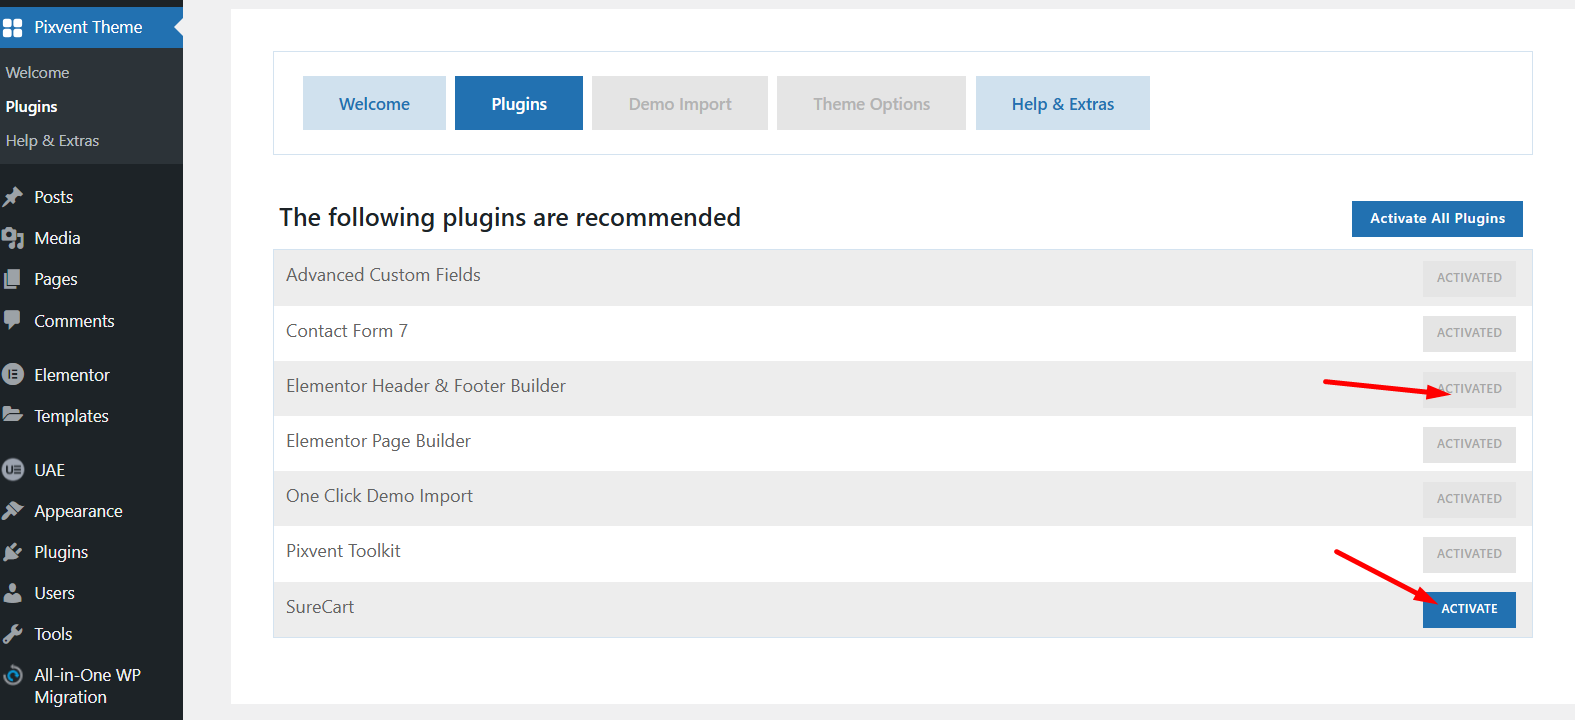Open the Help & Extras tab
The image size is (1575, 720).
pyautogui.click(x=1062, y=104)
